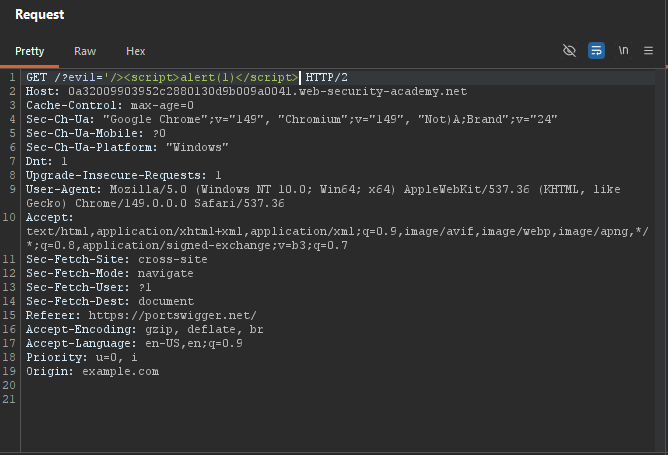668x455 pixels.
Task: Click the Host header line
Action: [x=246, y=92]
